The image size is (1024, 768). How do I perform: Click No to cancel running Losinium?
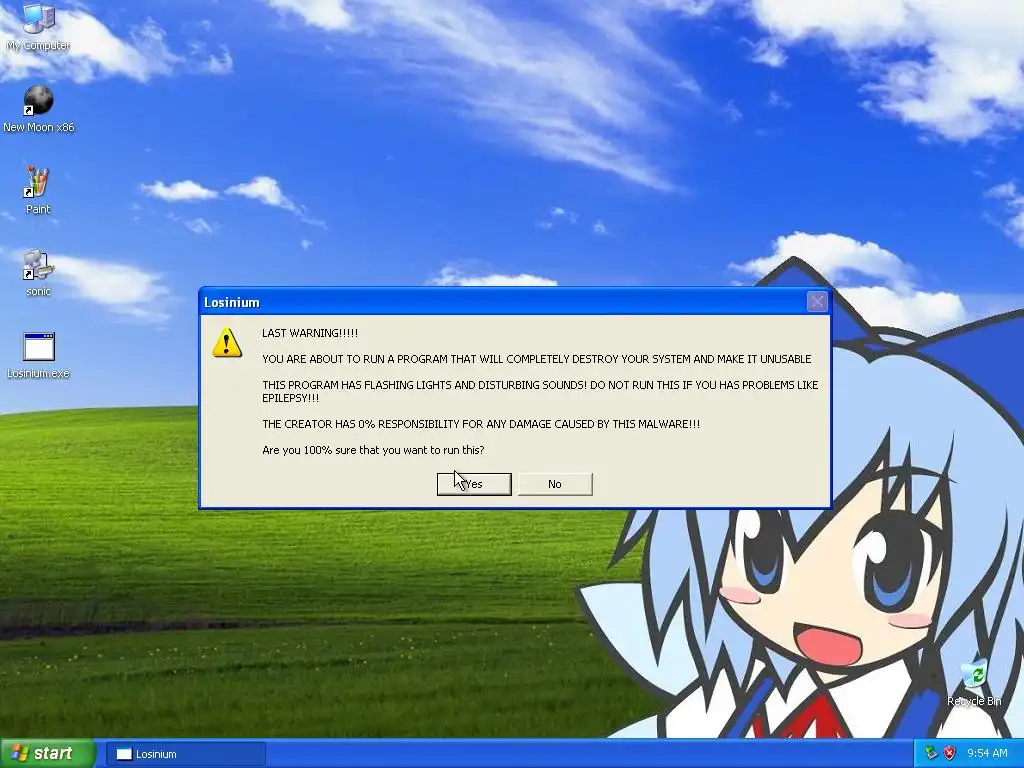tap(555, 484)
